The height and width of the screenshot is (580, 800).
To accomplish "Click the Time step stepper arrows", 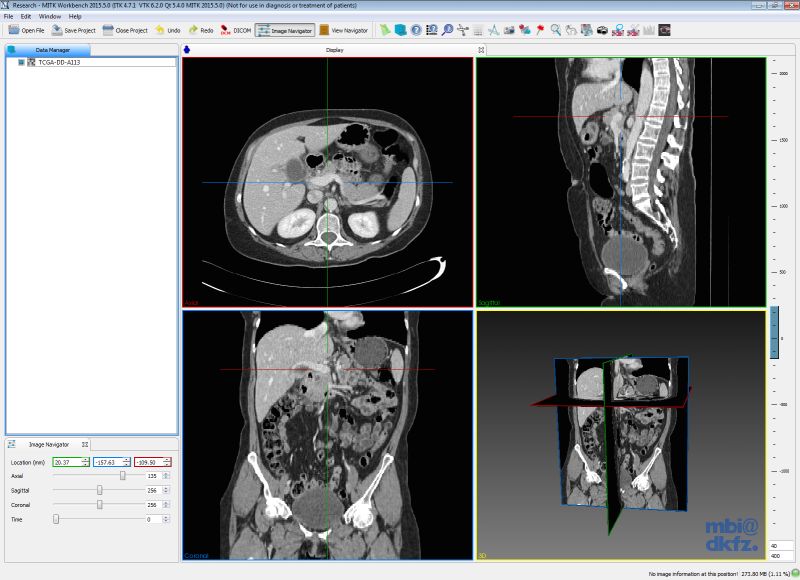I will pos(166,519).
